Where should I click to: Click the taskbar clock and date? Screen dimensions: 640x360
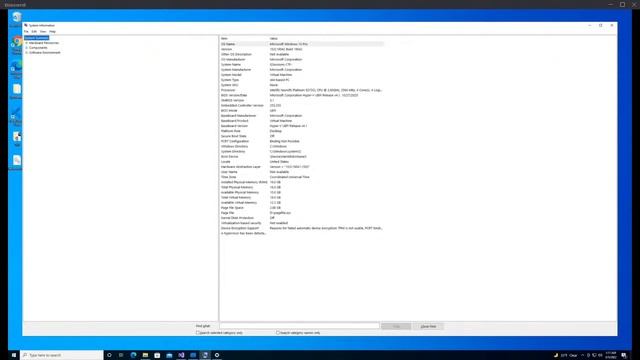coord(611,355)
